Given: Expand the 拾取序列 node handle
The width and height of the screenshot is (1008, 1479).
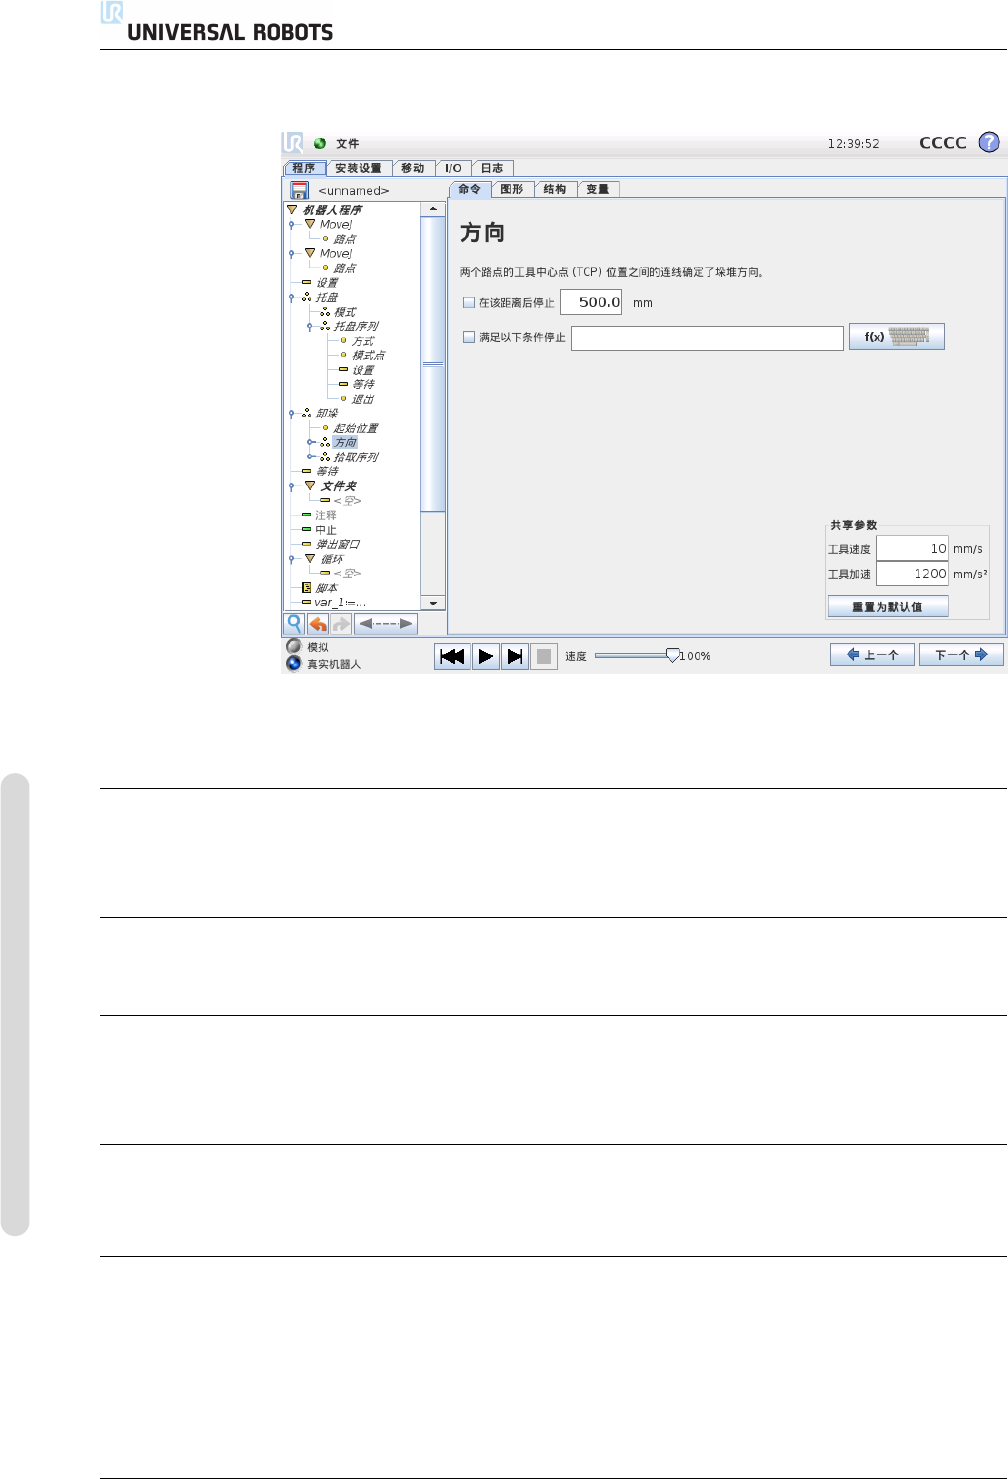Looking at the screenshot, I should tap(311, 457).
